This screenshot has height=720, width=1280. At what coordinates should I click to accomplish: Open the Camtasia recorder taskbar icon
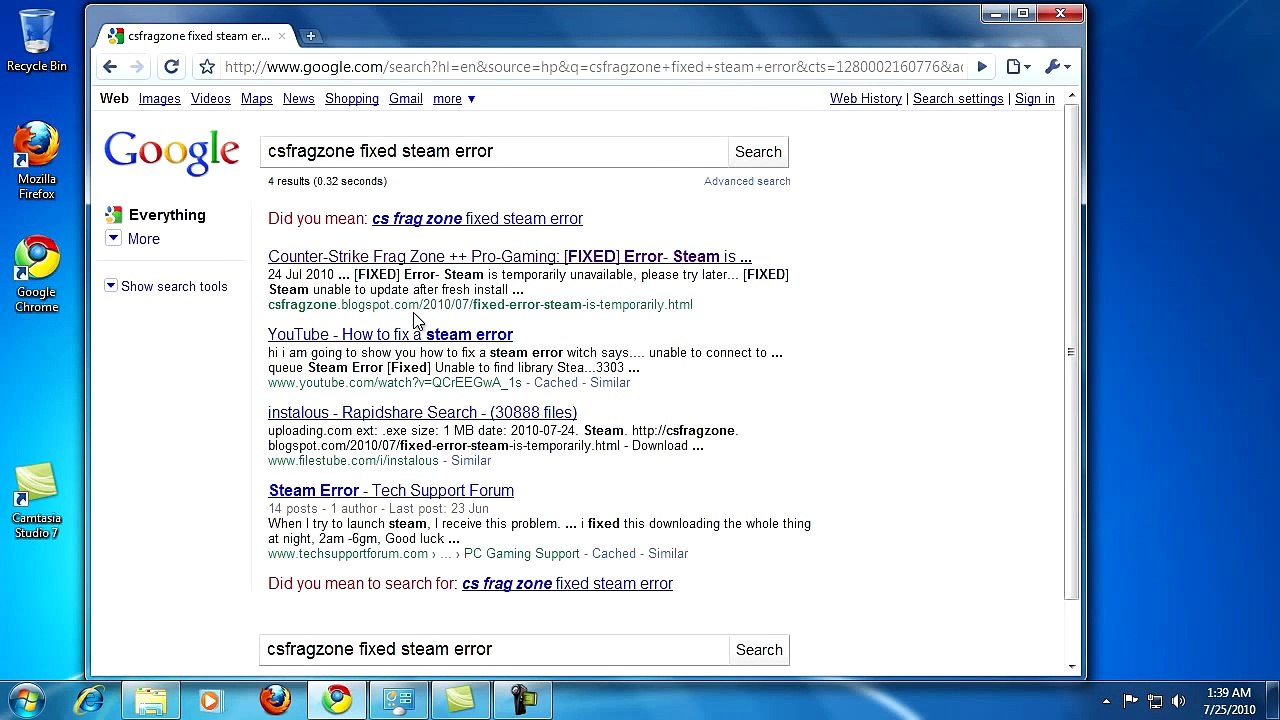(523, 700)
